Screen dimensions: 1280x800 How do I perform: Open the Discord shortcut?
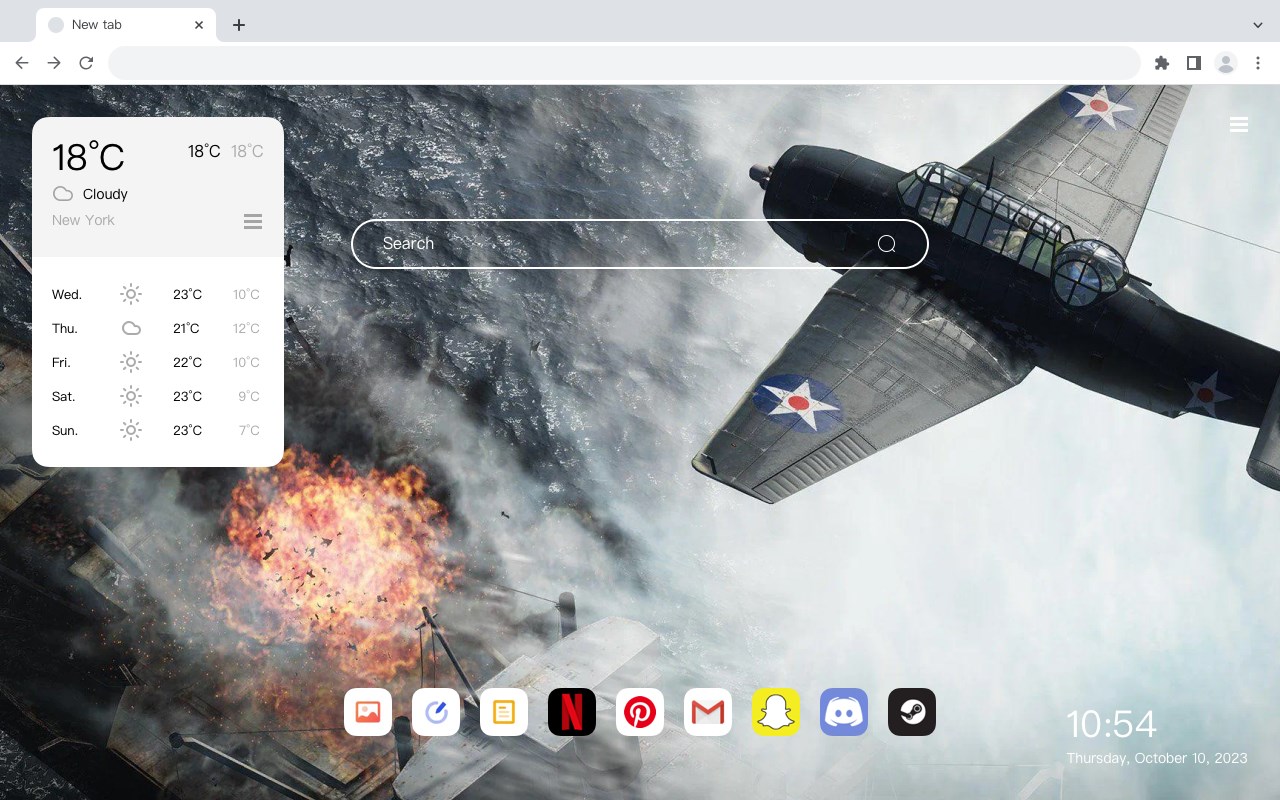pyautogui.click(x=844, y=712)
